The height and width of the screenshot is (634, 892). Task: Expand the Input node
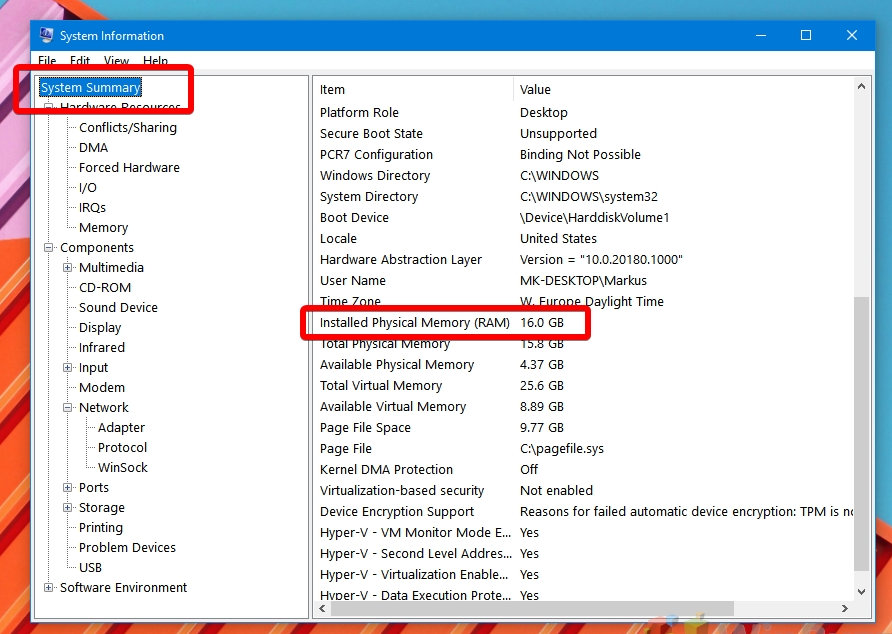click(68, 368)
